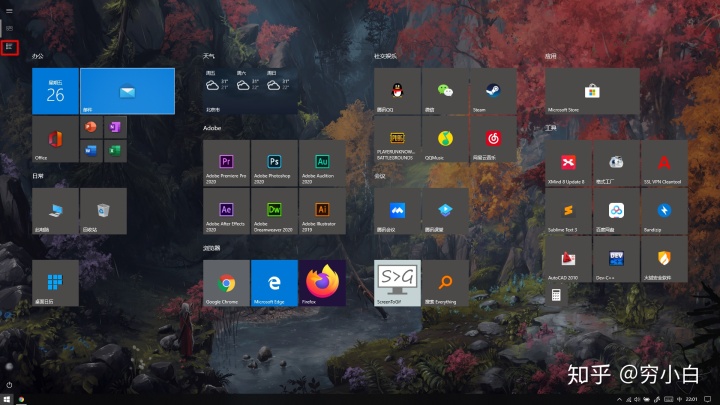Open the Tencent Classroom tile

coord(445,211)
